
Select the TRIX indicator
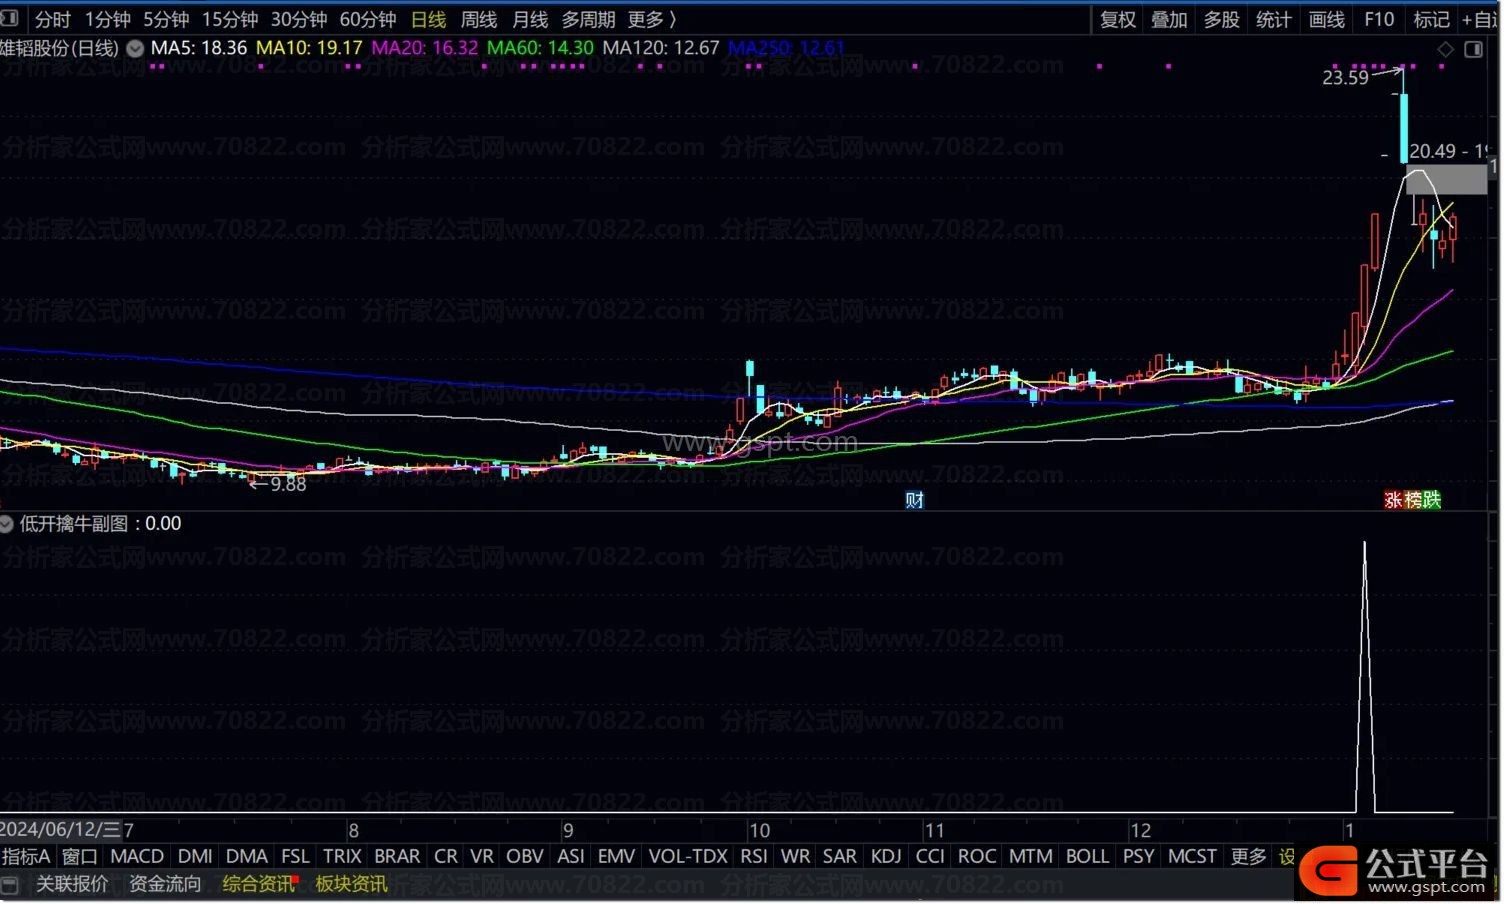coord(342,857)
